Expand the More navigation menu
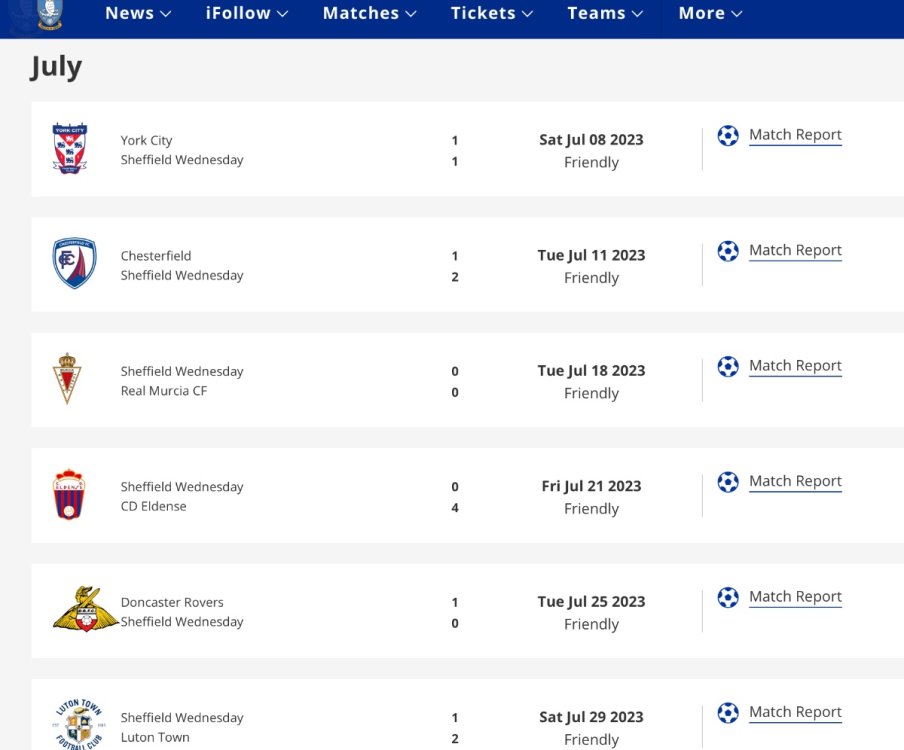 pyautogui.click(x=710, y=13)
